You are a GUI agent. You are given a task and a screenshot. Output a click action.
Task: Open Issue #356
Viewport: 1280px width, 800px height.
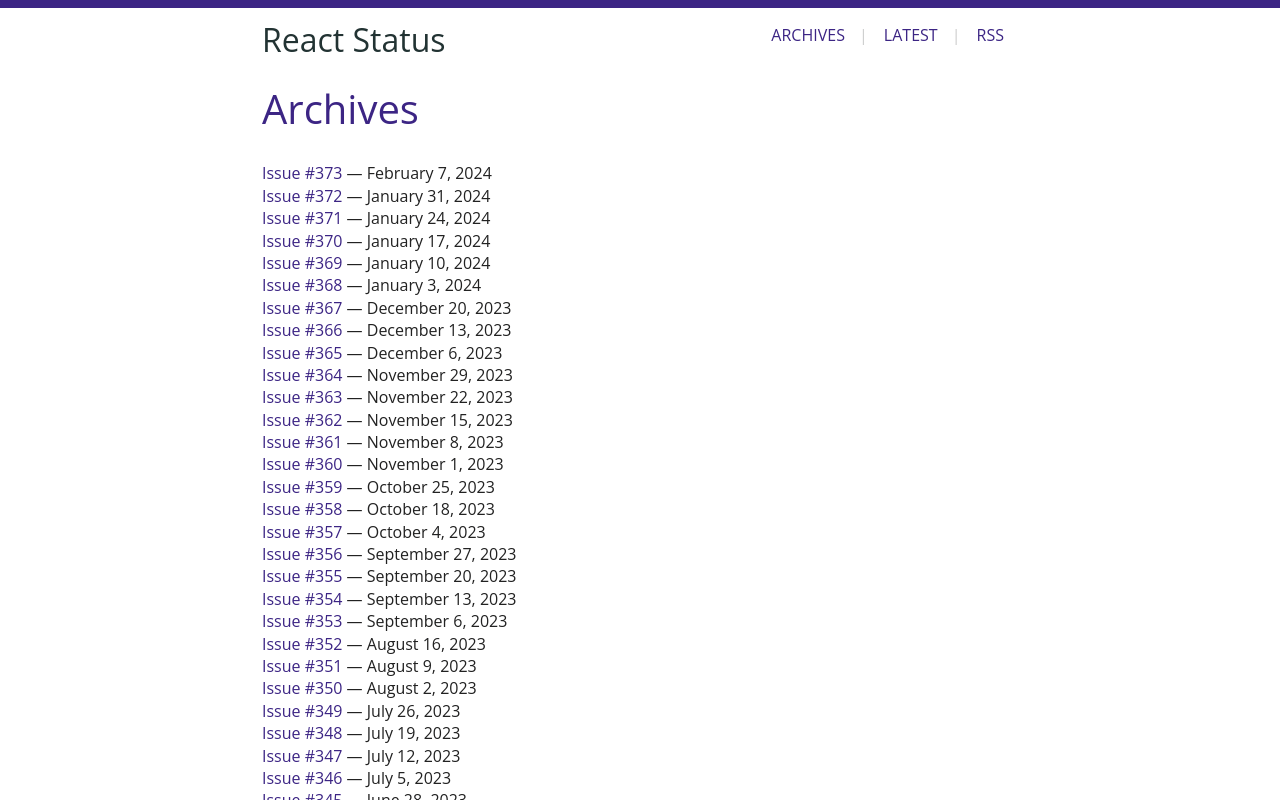pos(302,554)
